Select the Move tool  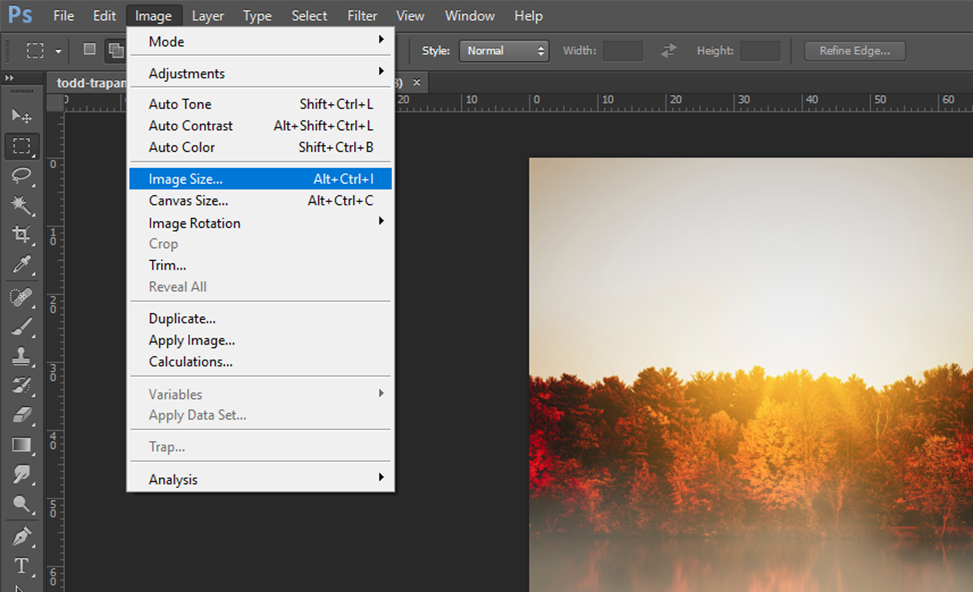[x=22, y=115]
